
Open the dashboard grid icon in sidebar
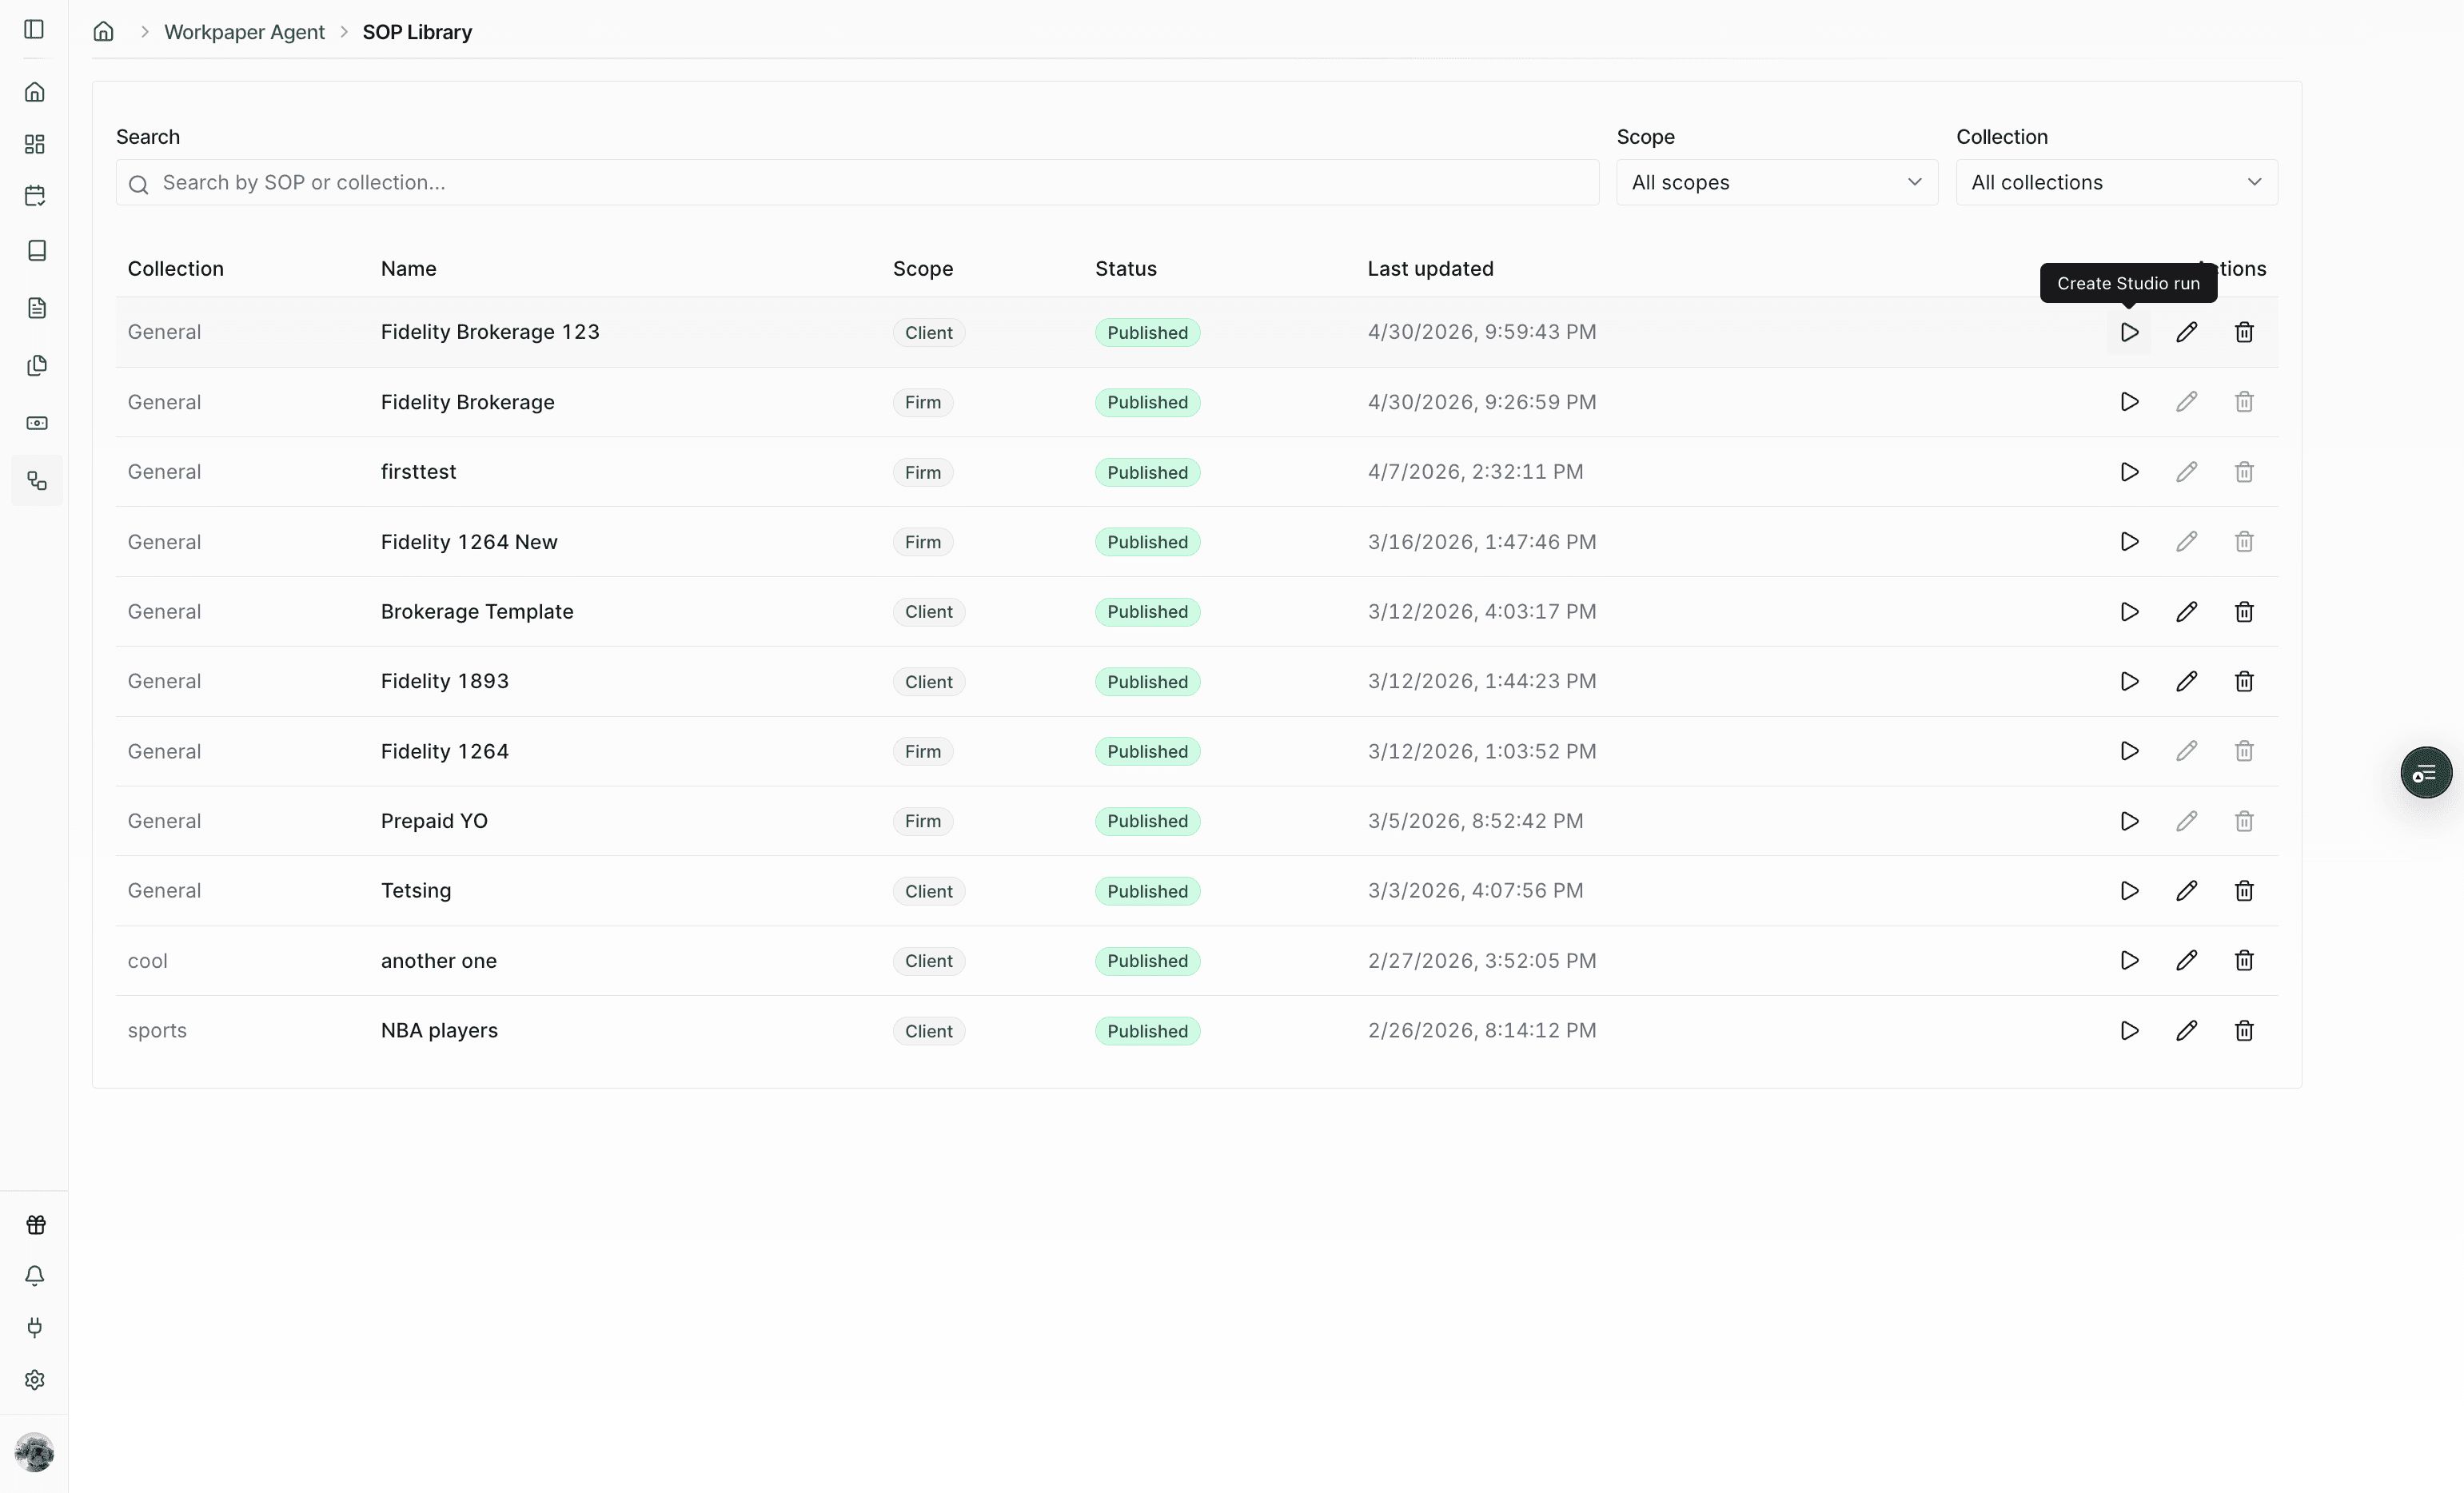click(35, 144)
